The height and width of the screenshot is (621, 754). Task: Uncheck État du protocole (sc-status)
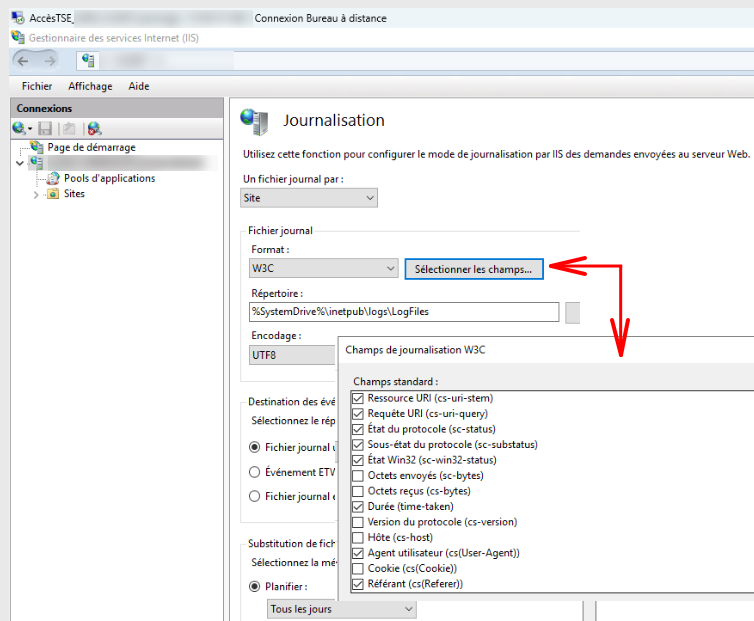[x=357, y=429]
